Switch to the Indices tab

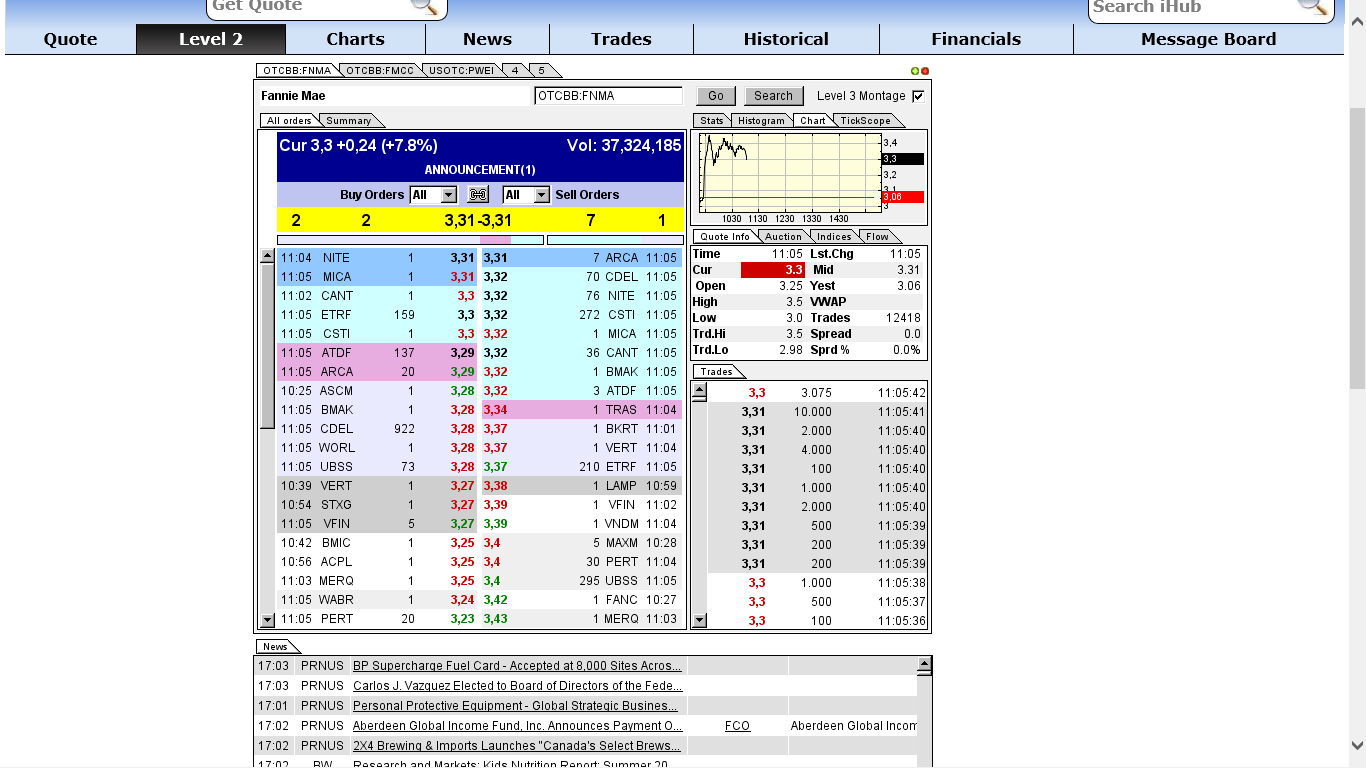point(834,236)
